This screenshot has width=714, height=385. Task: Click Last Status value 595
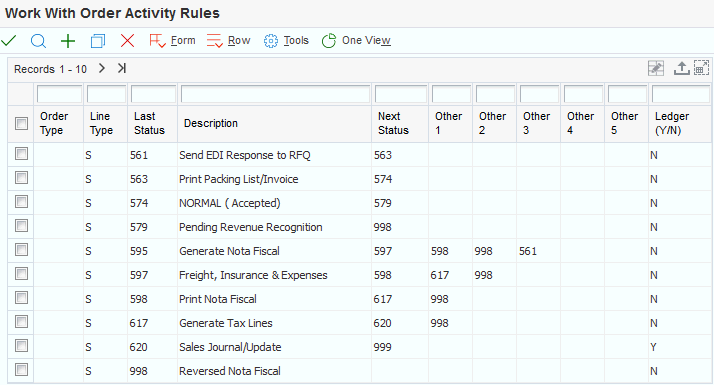pos(138,251)
